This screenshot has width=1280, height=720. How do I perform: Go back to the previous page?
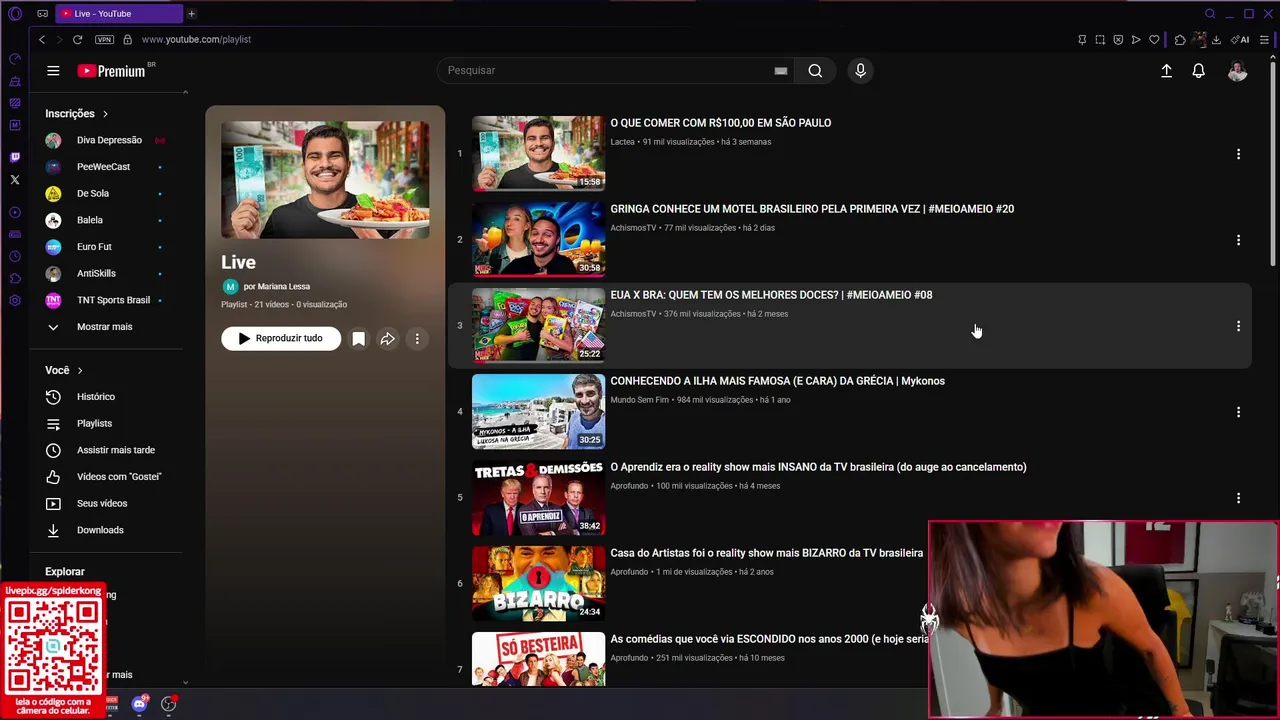pyautogui.click(x=42, y=39)
